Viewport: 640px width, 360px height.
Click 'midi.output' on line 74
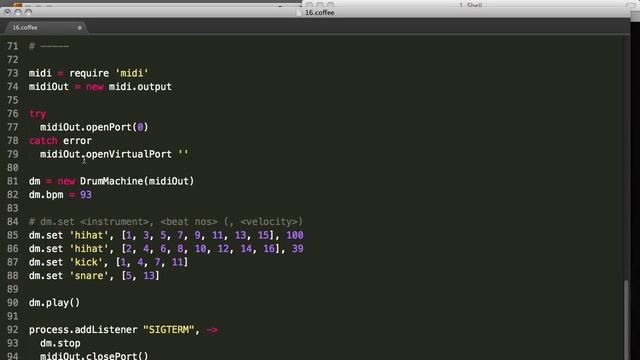click(140, 87)
